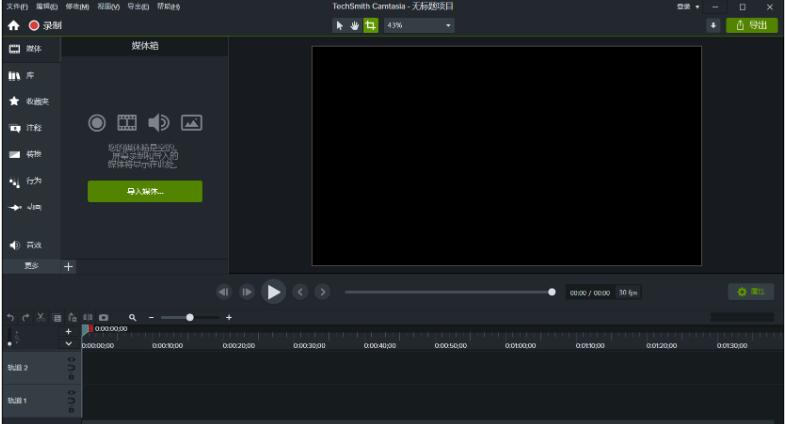
Task: Select the arrow pointer edit tool
Action: tap(339, 25)
